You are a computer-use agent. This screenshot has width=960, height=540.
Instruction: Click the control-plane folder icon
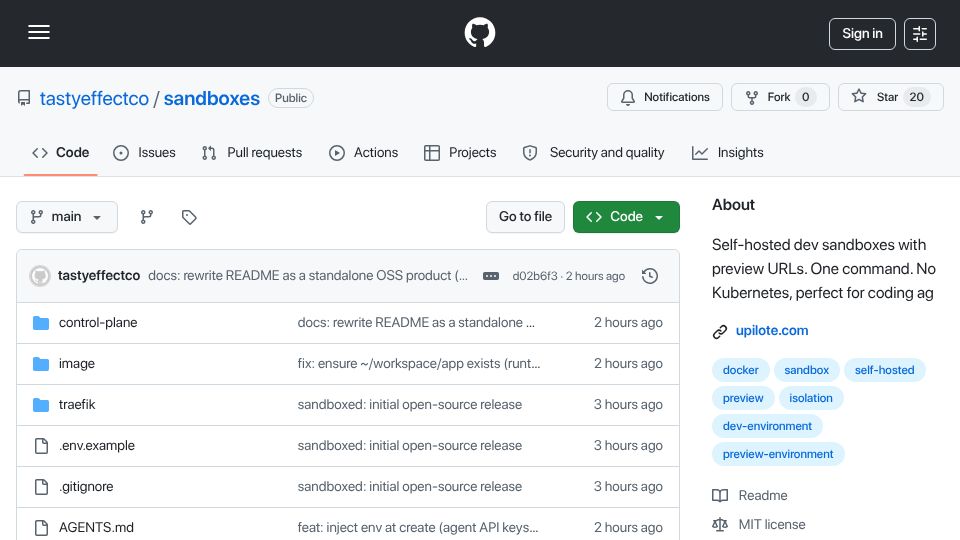pyautogui.click(x=41, y=323)
